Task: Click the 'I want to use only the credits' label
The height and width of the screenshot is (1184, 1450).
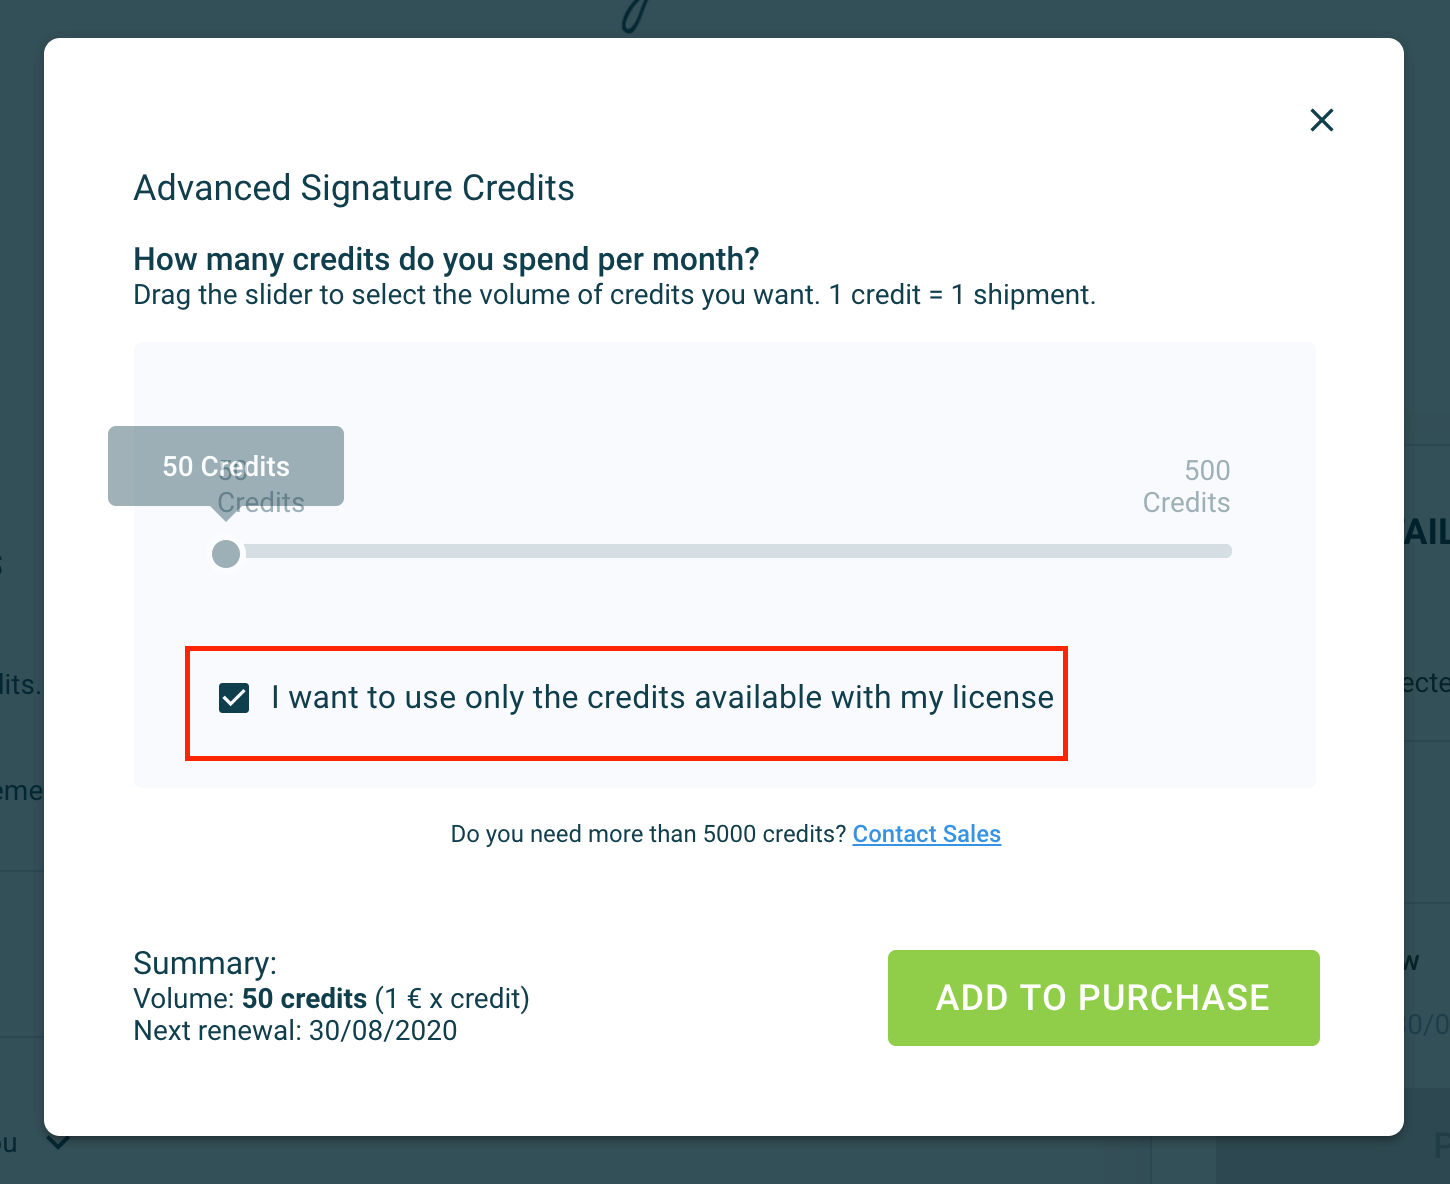Action: tap(662, 697)
